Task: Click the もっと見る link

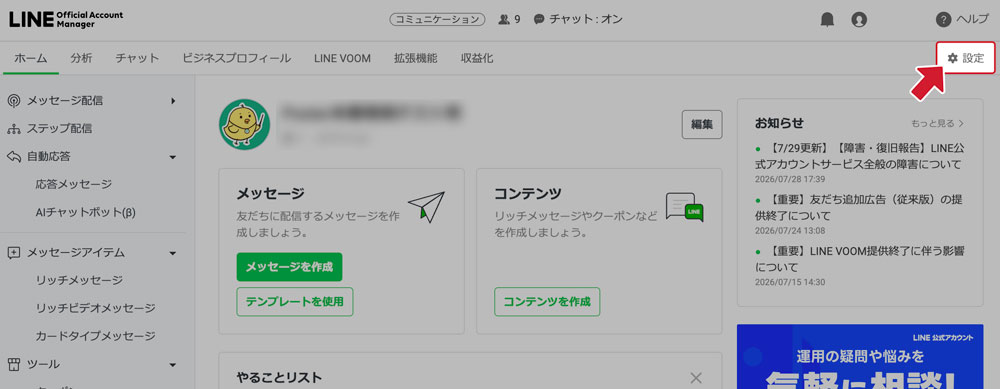Action: point(938,123)
